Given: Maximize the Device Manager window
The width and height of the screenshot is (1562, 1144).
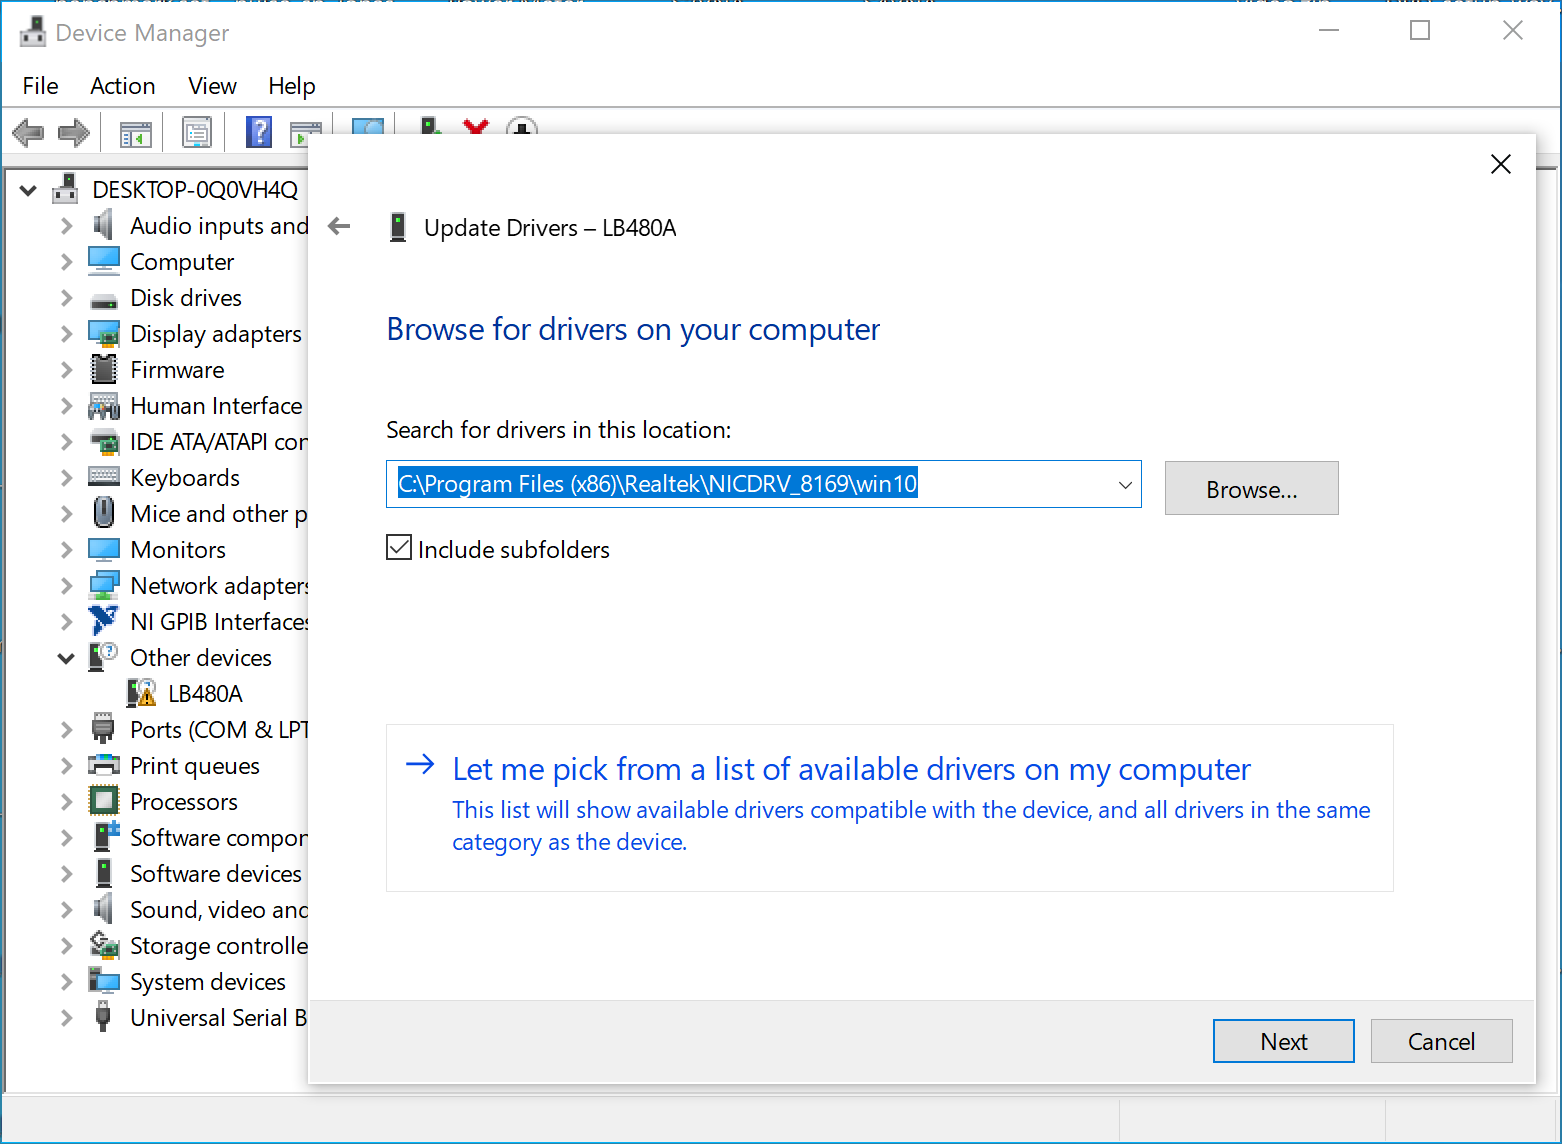Looking at the screenshot, I should (x=1420, y=31).
